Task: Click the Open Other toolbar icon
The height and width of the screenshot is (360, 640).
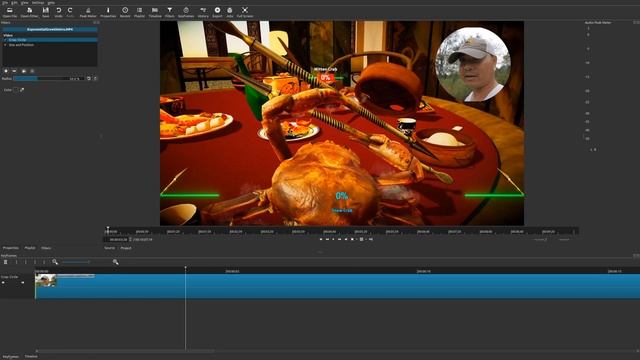Action: [29, 12]
